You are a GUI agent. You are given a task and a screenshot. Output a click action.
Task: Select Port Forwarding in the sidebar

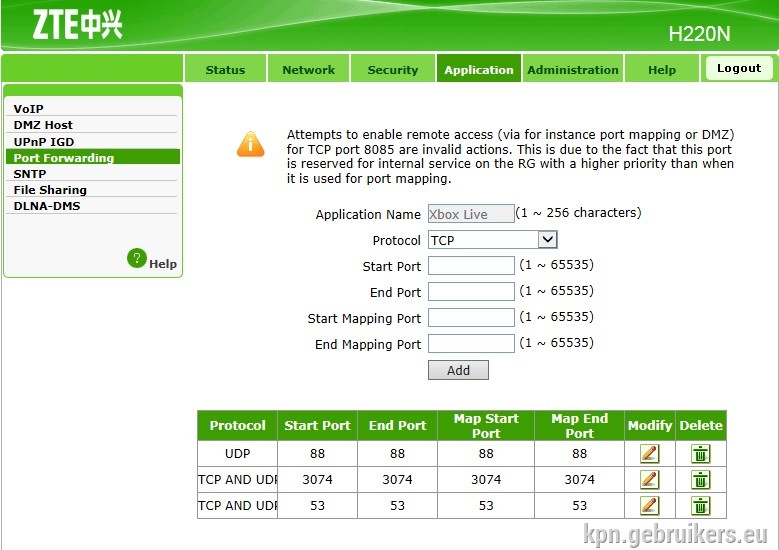click(92, 157)
